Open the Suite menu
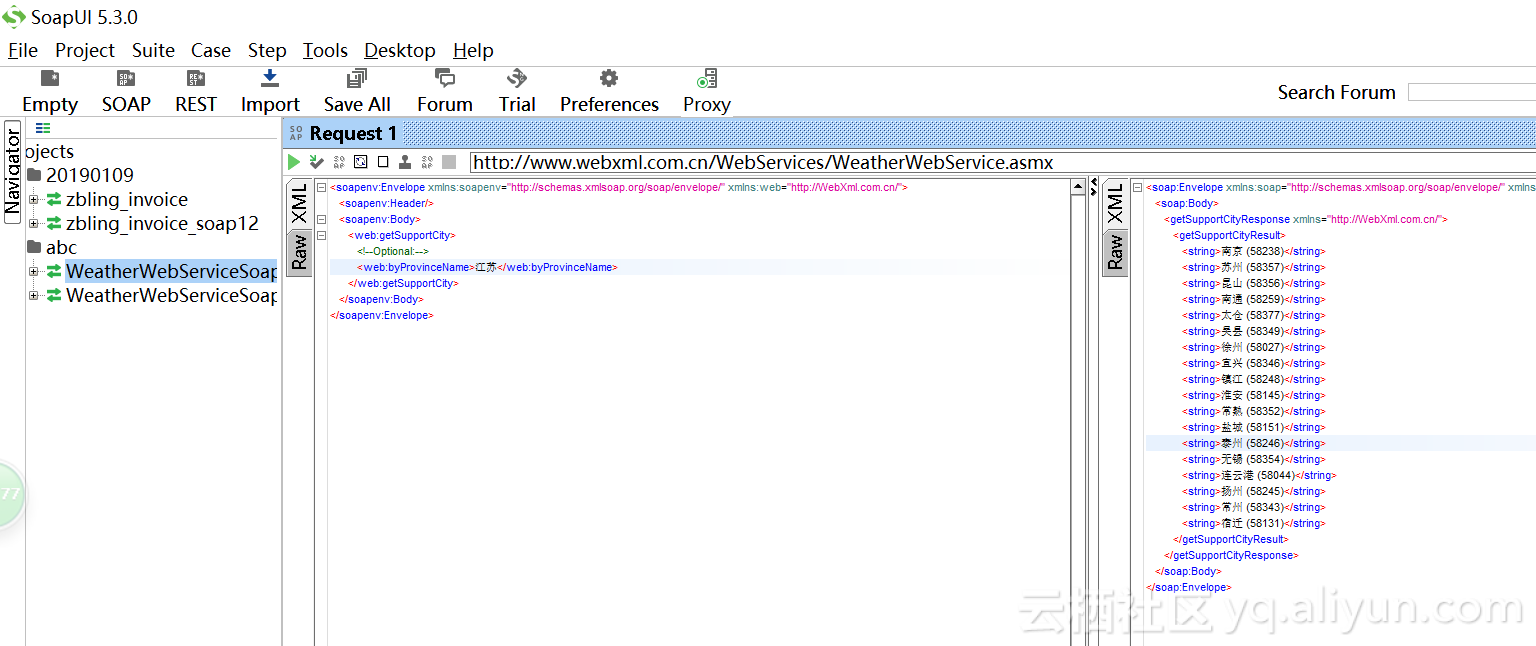1536x646 pixels. [153, 50]
